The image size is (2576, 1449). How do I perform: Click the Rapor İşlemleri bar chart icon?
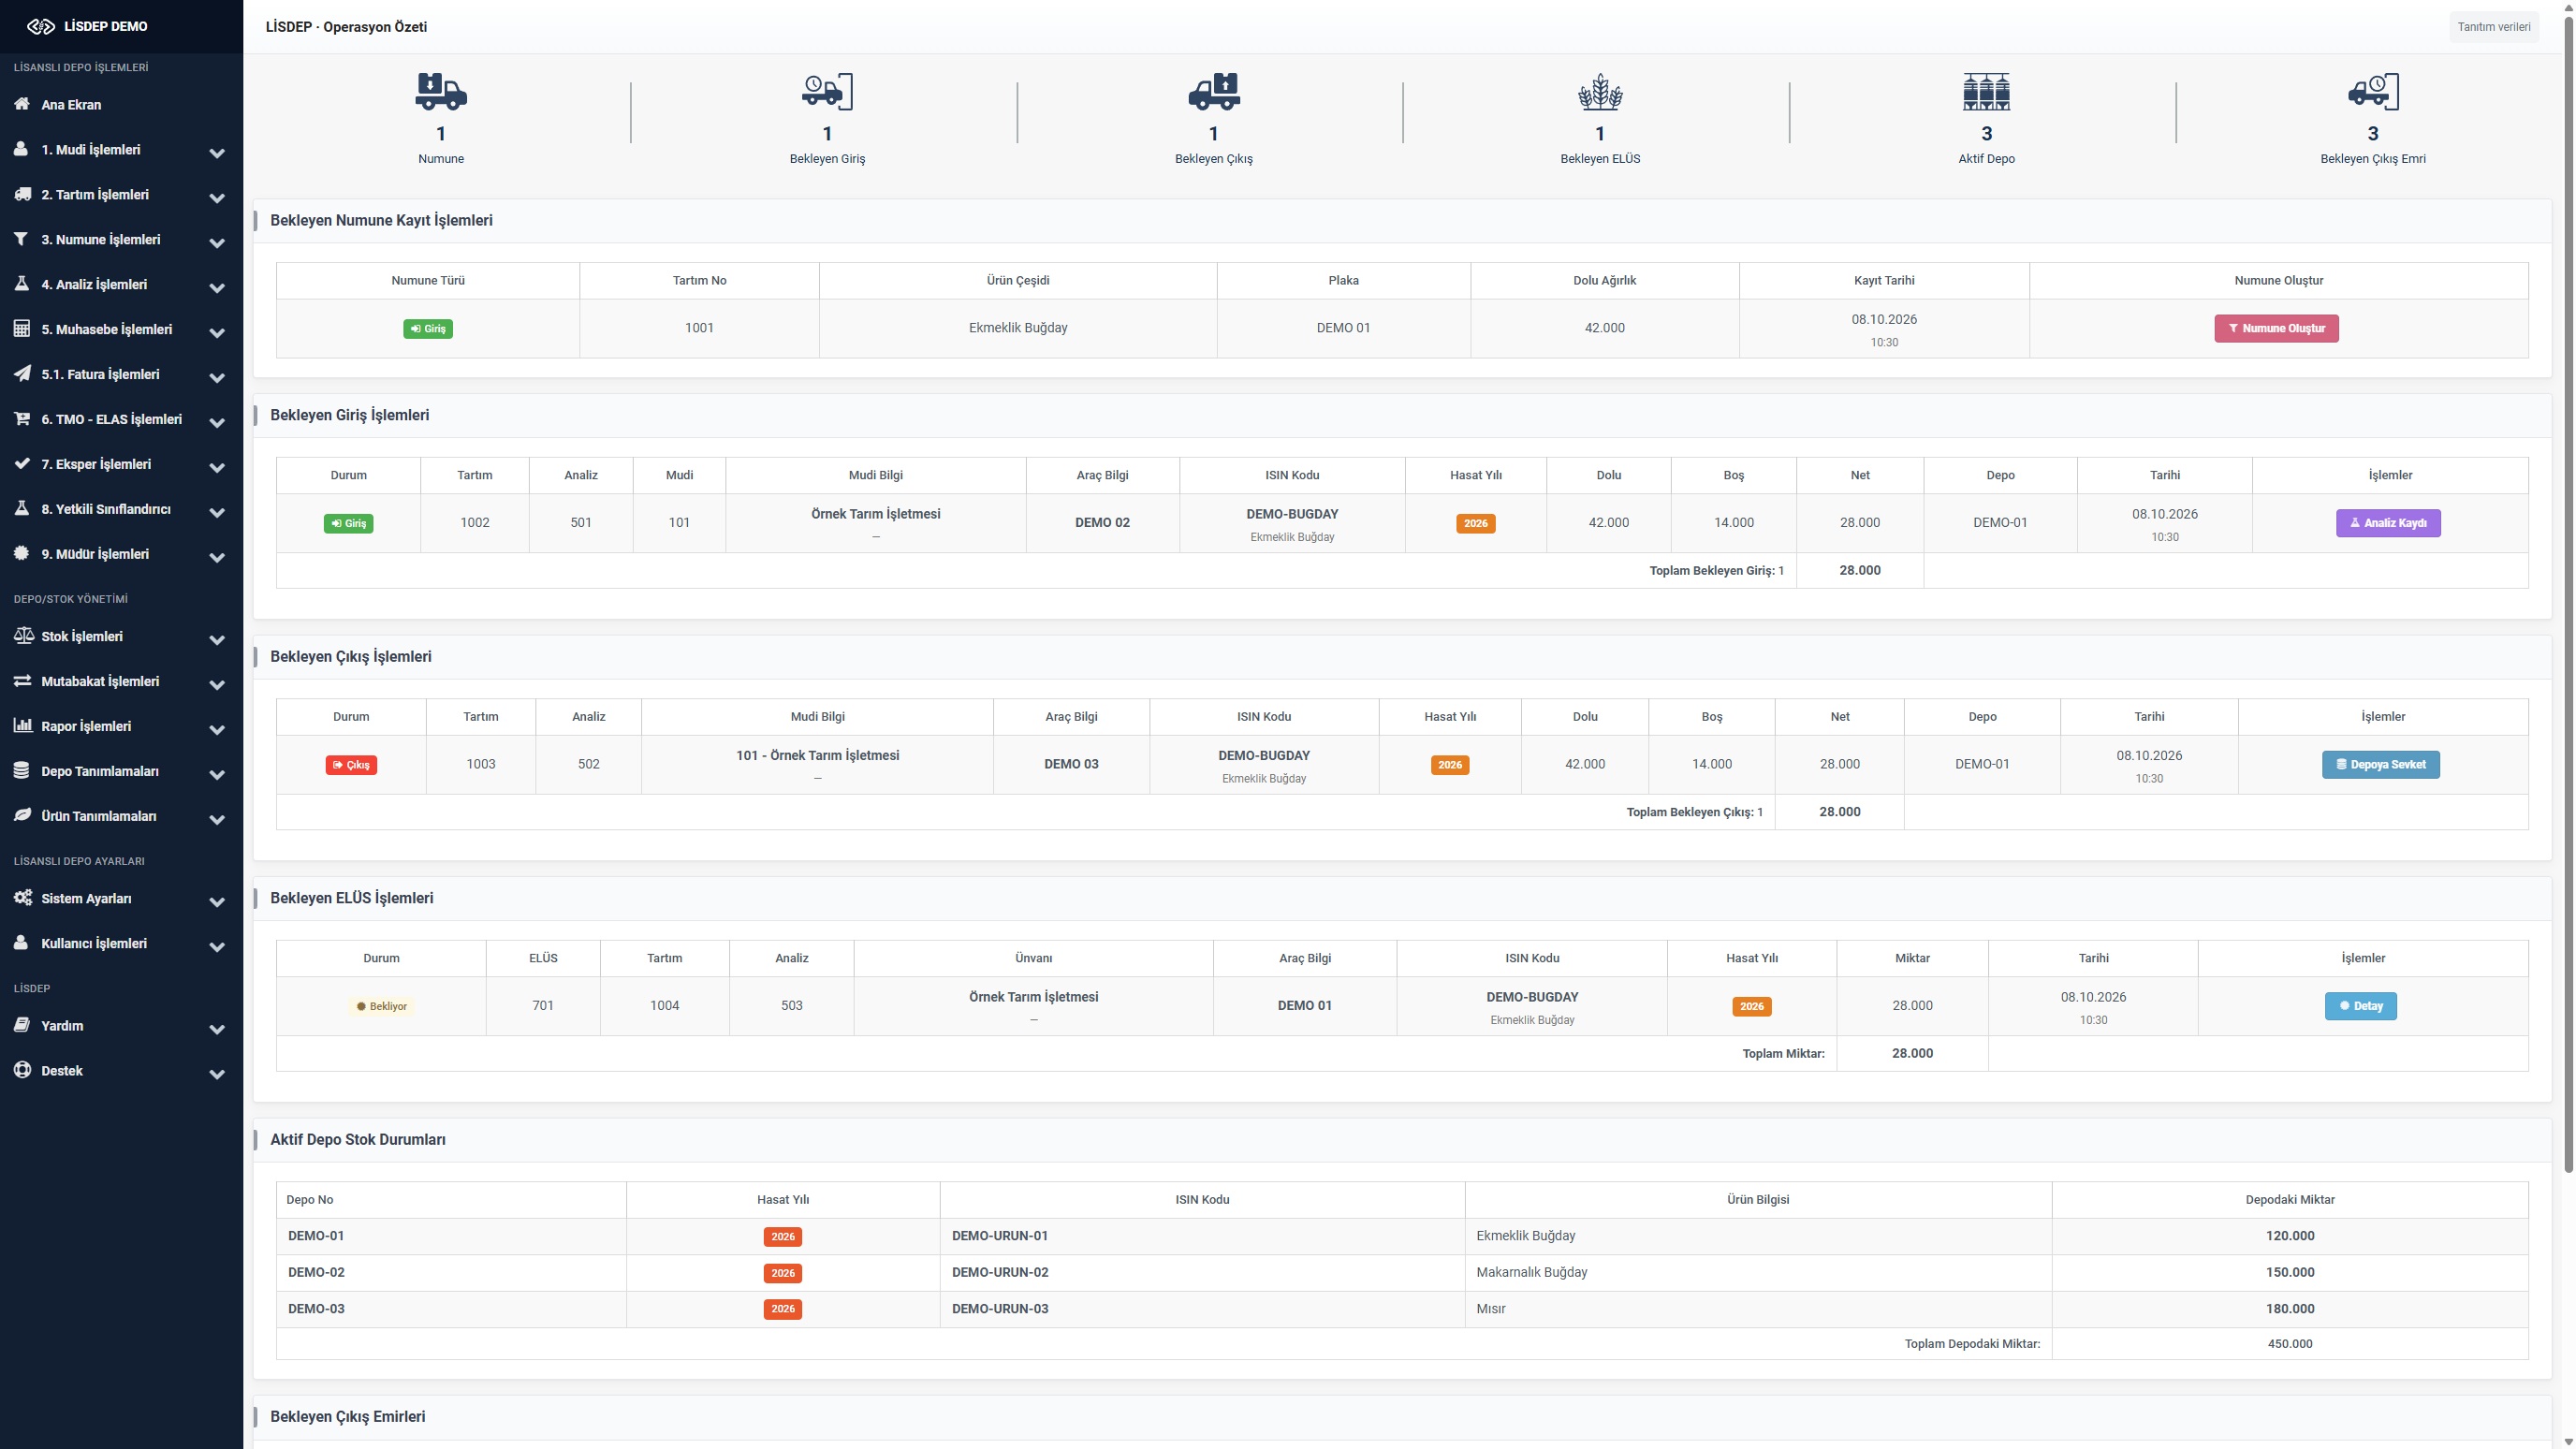pyautogui.click(x=23, y=726)
